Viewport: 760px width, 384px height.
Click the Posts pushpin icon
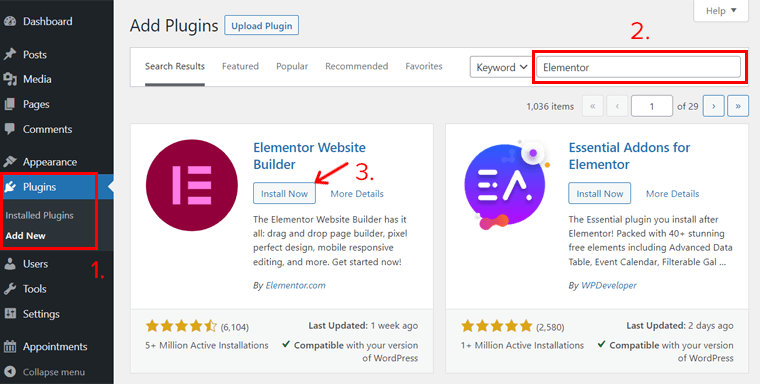click(x=10, y=54)
